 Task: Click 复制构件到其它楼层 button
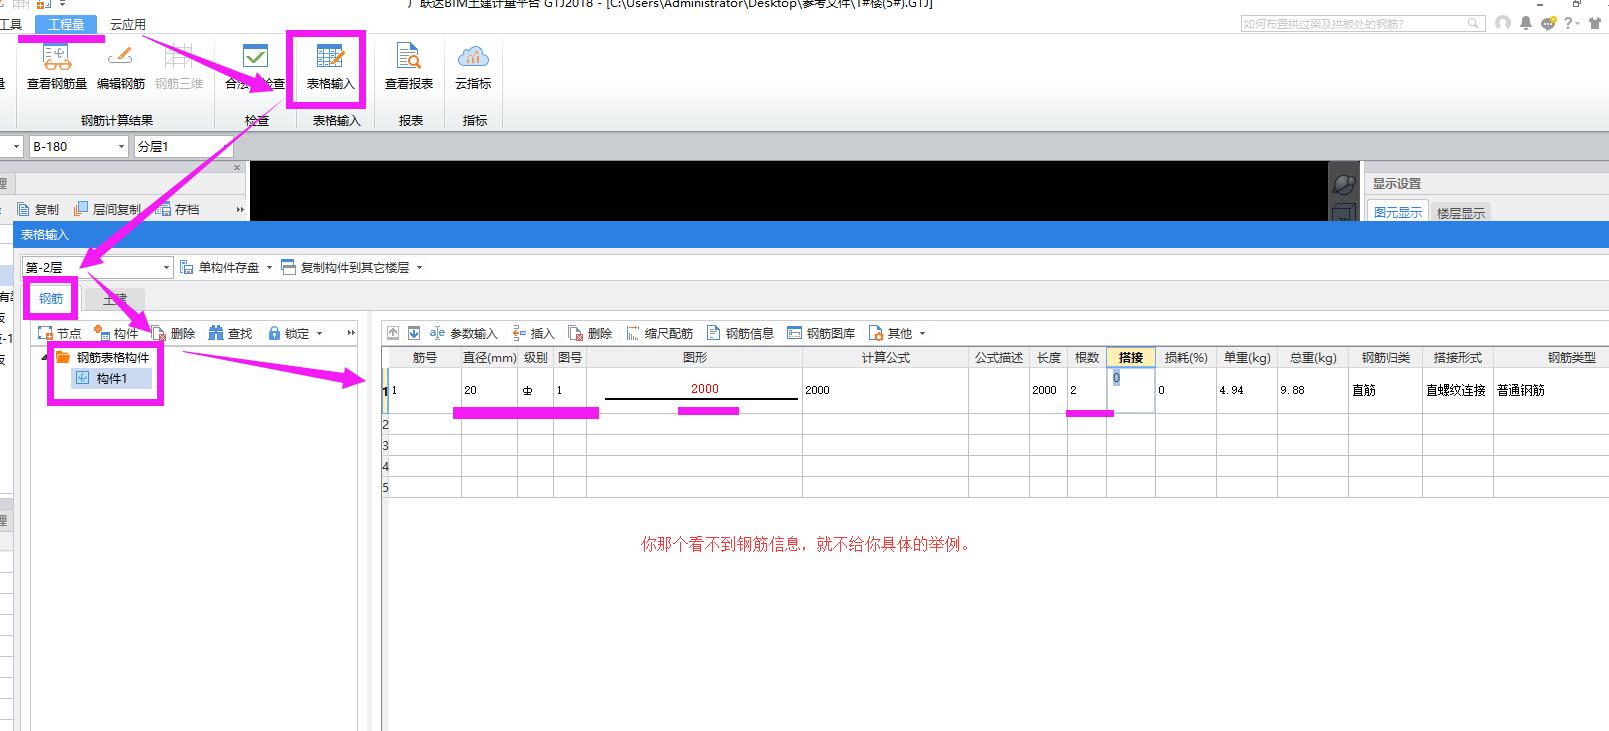pos(345,267)
